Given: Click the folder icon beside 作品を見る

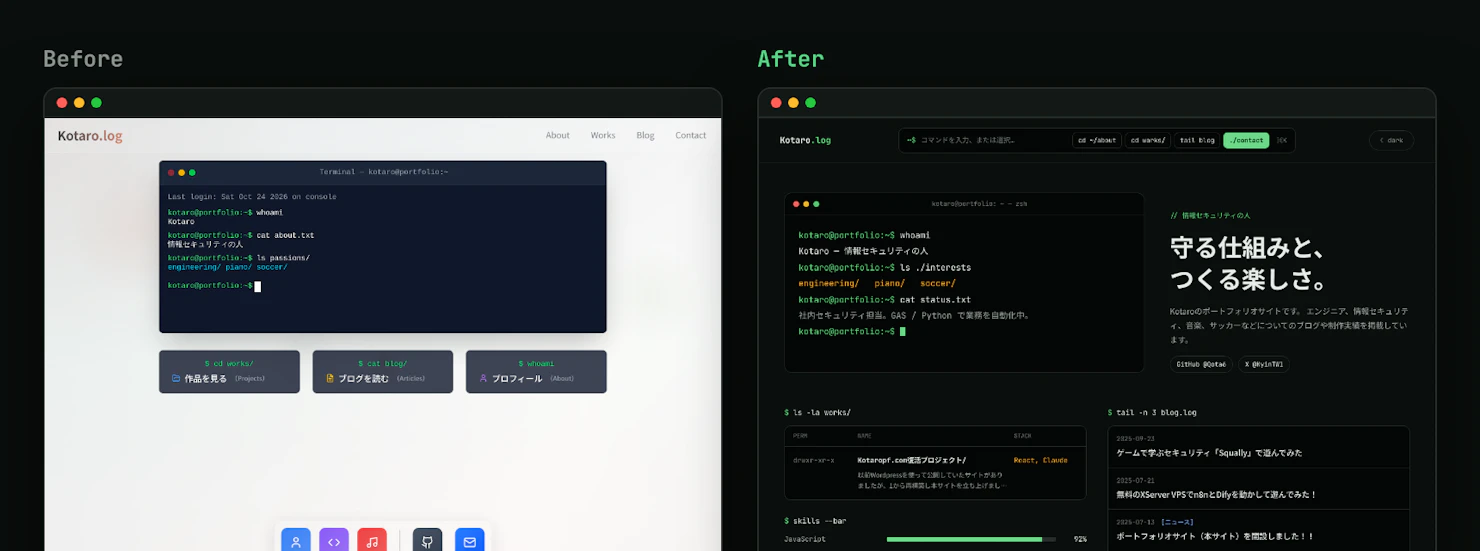Looking at the screenshot, I should tap(176, 379).
